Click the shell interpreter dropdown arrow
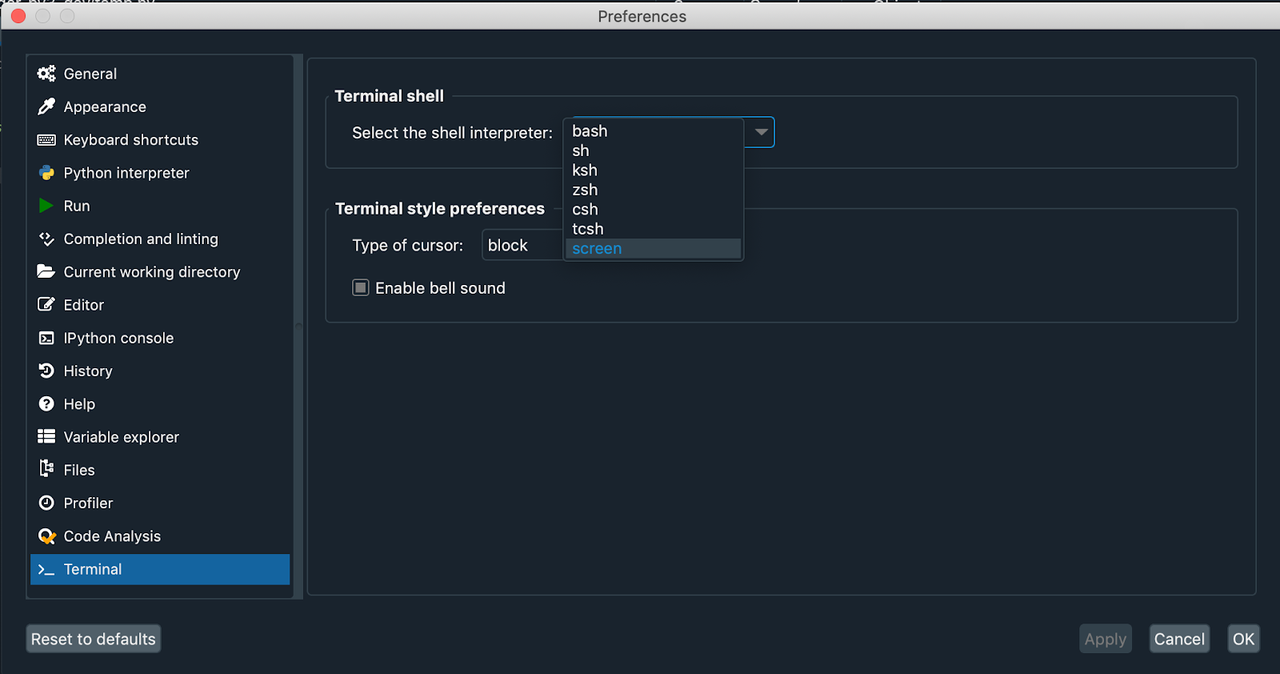 tap(761, 132)
